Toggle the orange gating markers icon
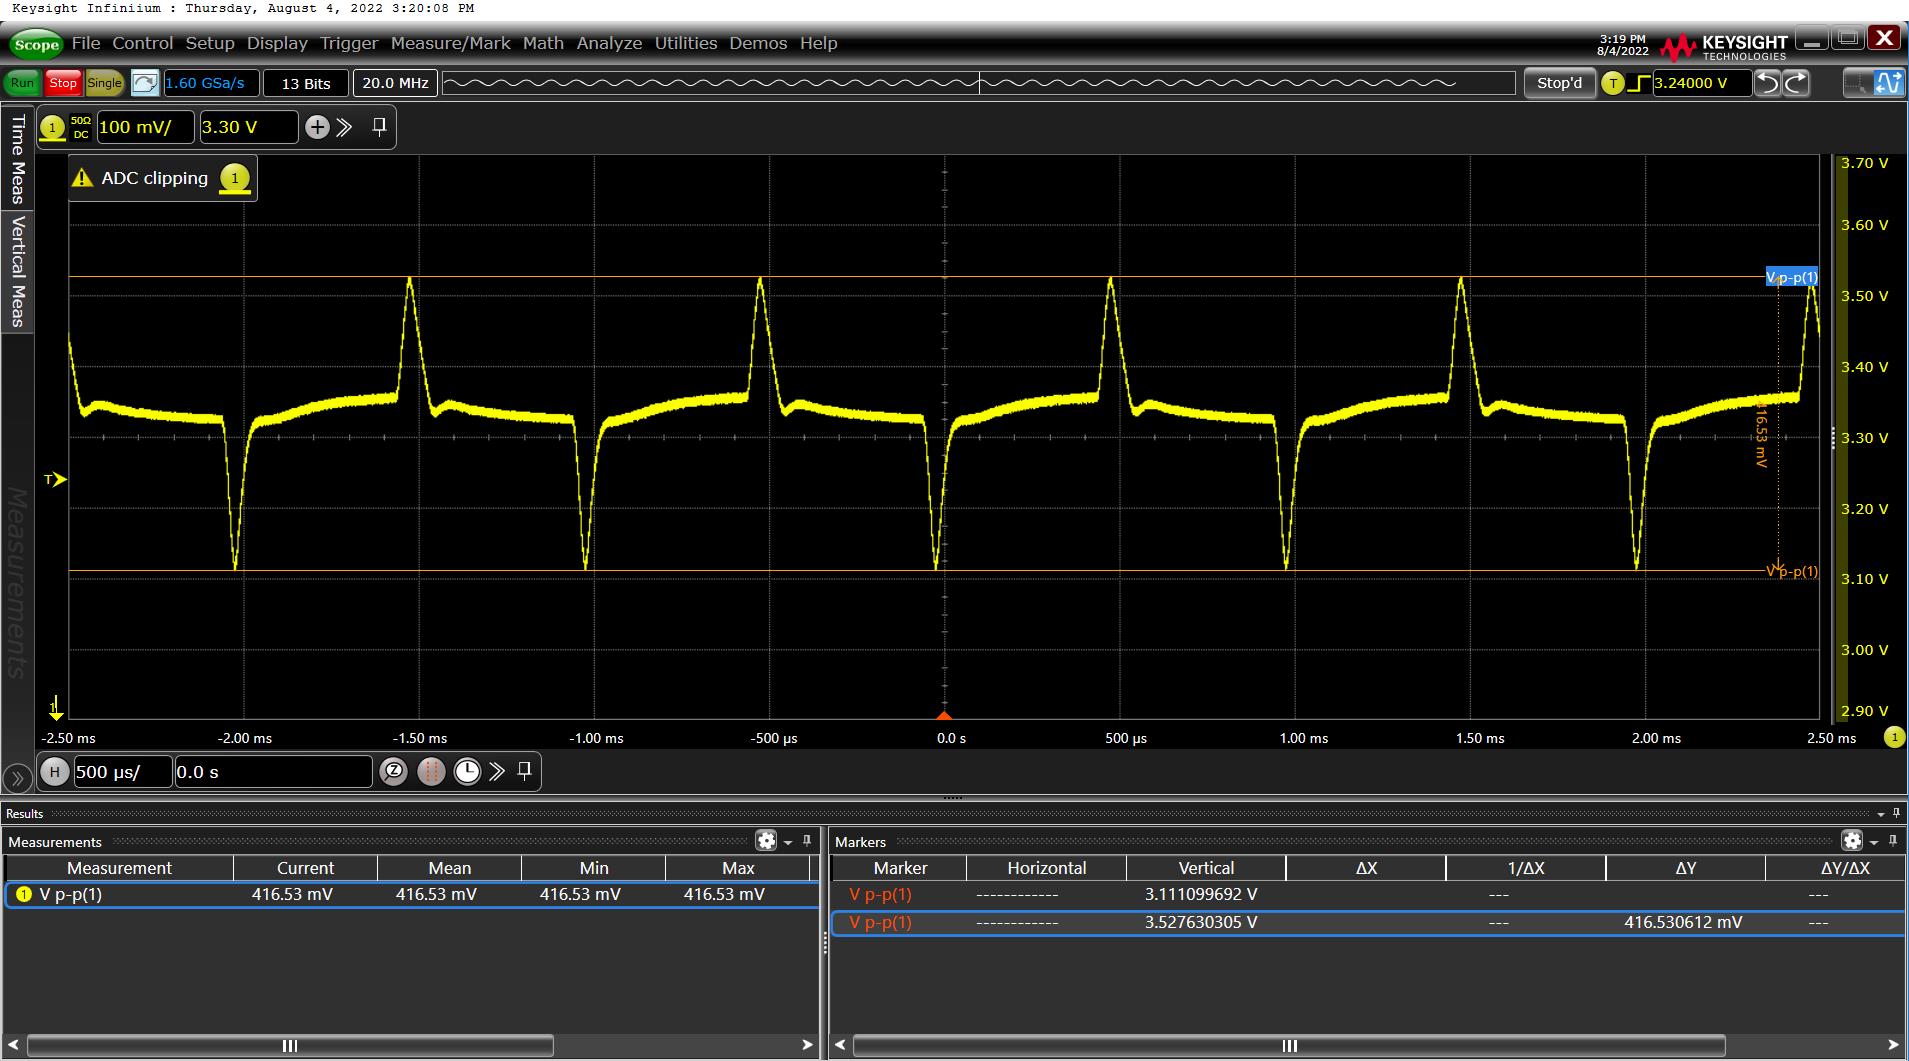This screenshot has height=1061, width=1909. click(431, 772)
